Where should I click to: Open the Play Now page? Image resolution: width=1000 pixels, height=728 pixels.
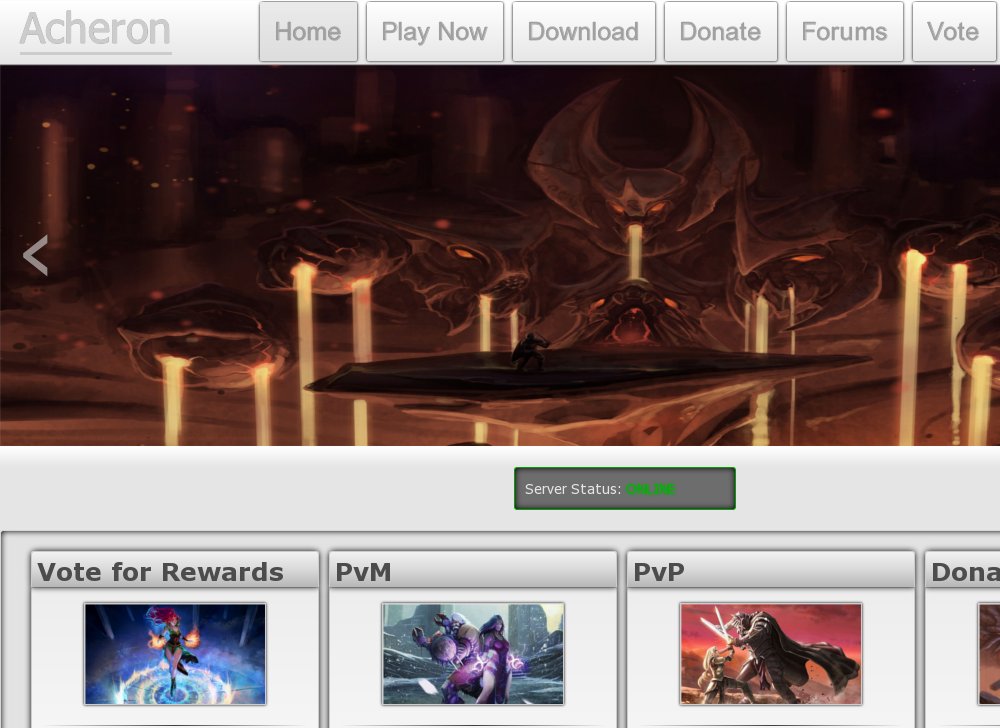[434, 32]
